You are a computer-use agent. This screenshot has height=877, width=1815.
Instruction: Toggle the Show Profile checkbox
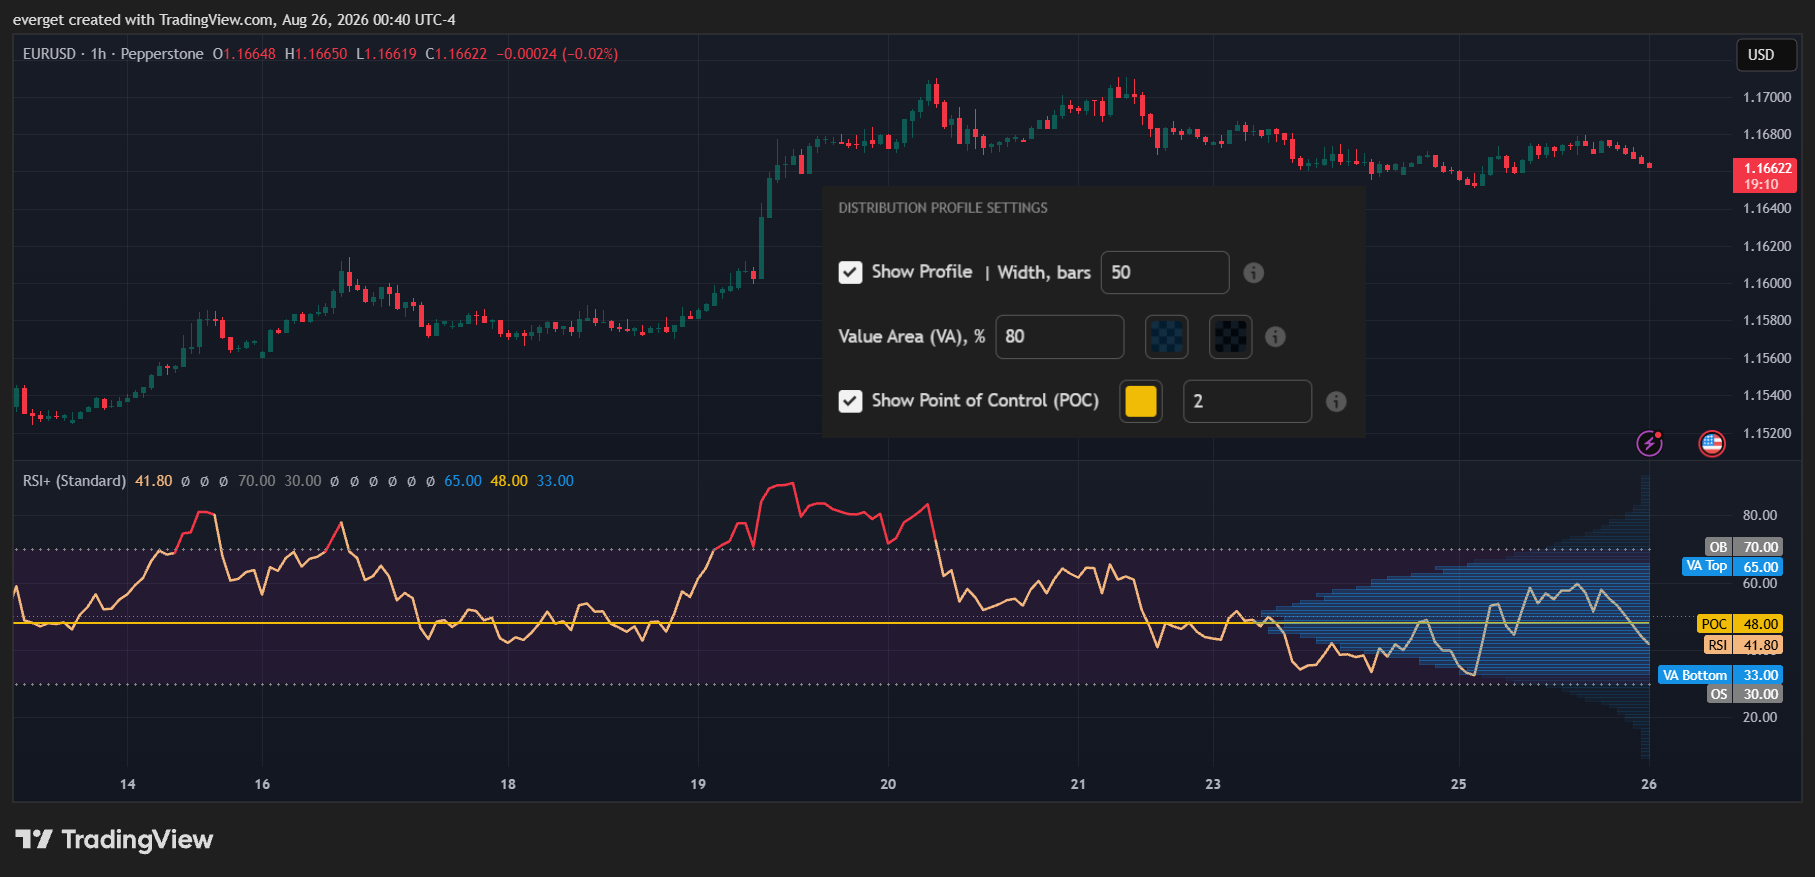[850, 272]
